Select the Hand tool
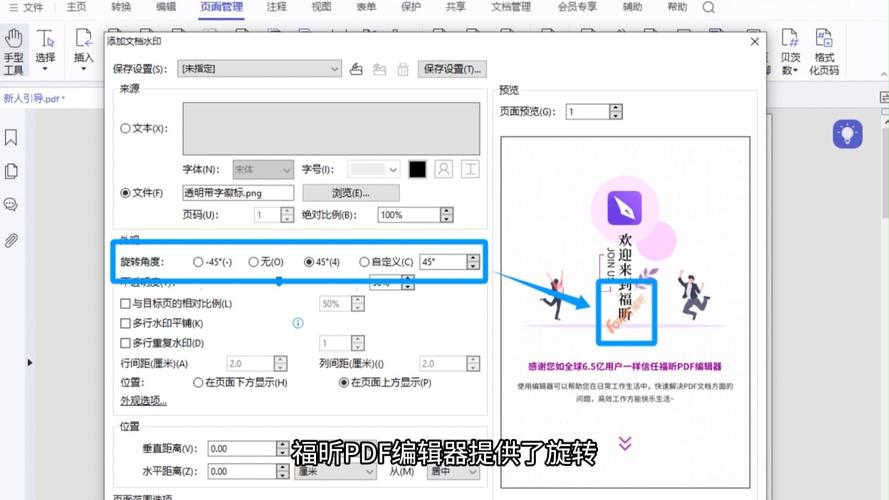 (14, 52)
